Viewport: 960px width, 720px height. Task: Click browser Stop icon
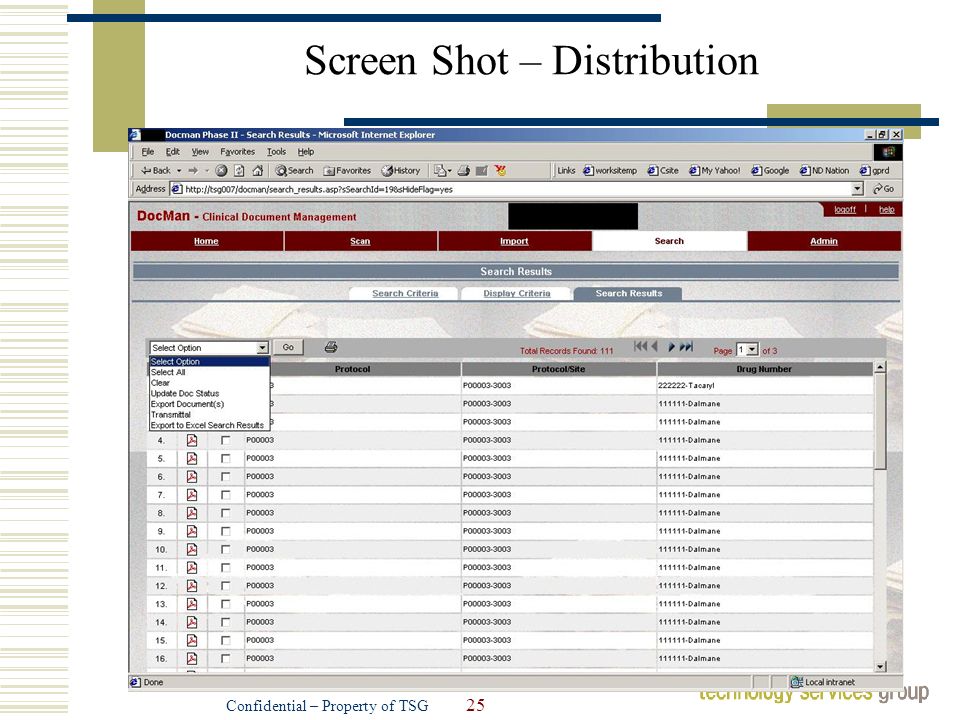[x=221, y=171]
